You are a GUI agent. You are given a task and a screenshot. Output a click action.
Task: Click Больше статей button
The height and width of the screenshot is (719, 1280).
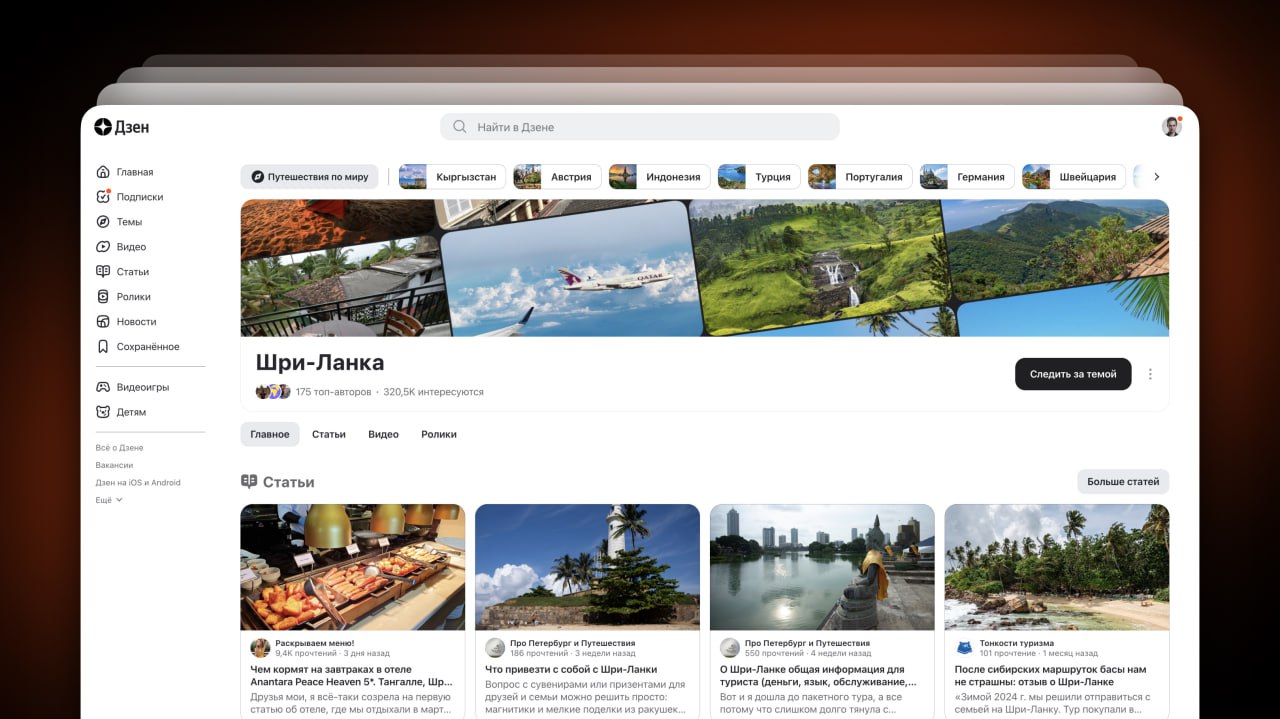pyautogui.click(x=1122, y=482)
